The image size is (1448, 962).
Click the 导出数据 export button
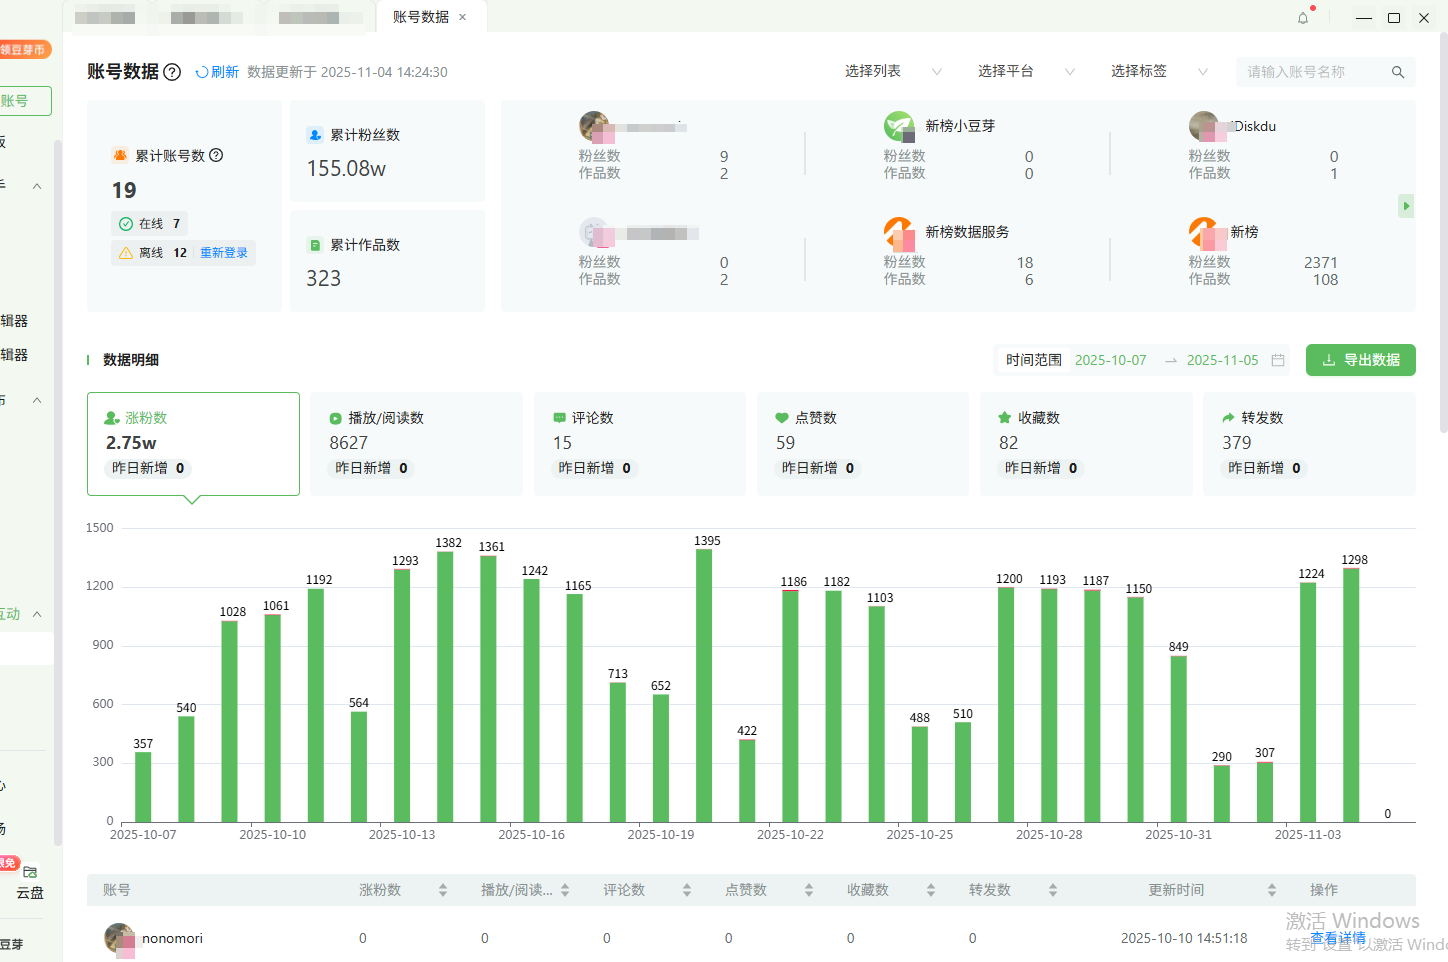1360,360
